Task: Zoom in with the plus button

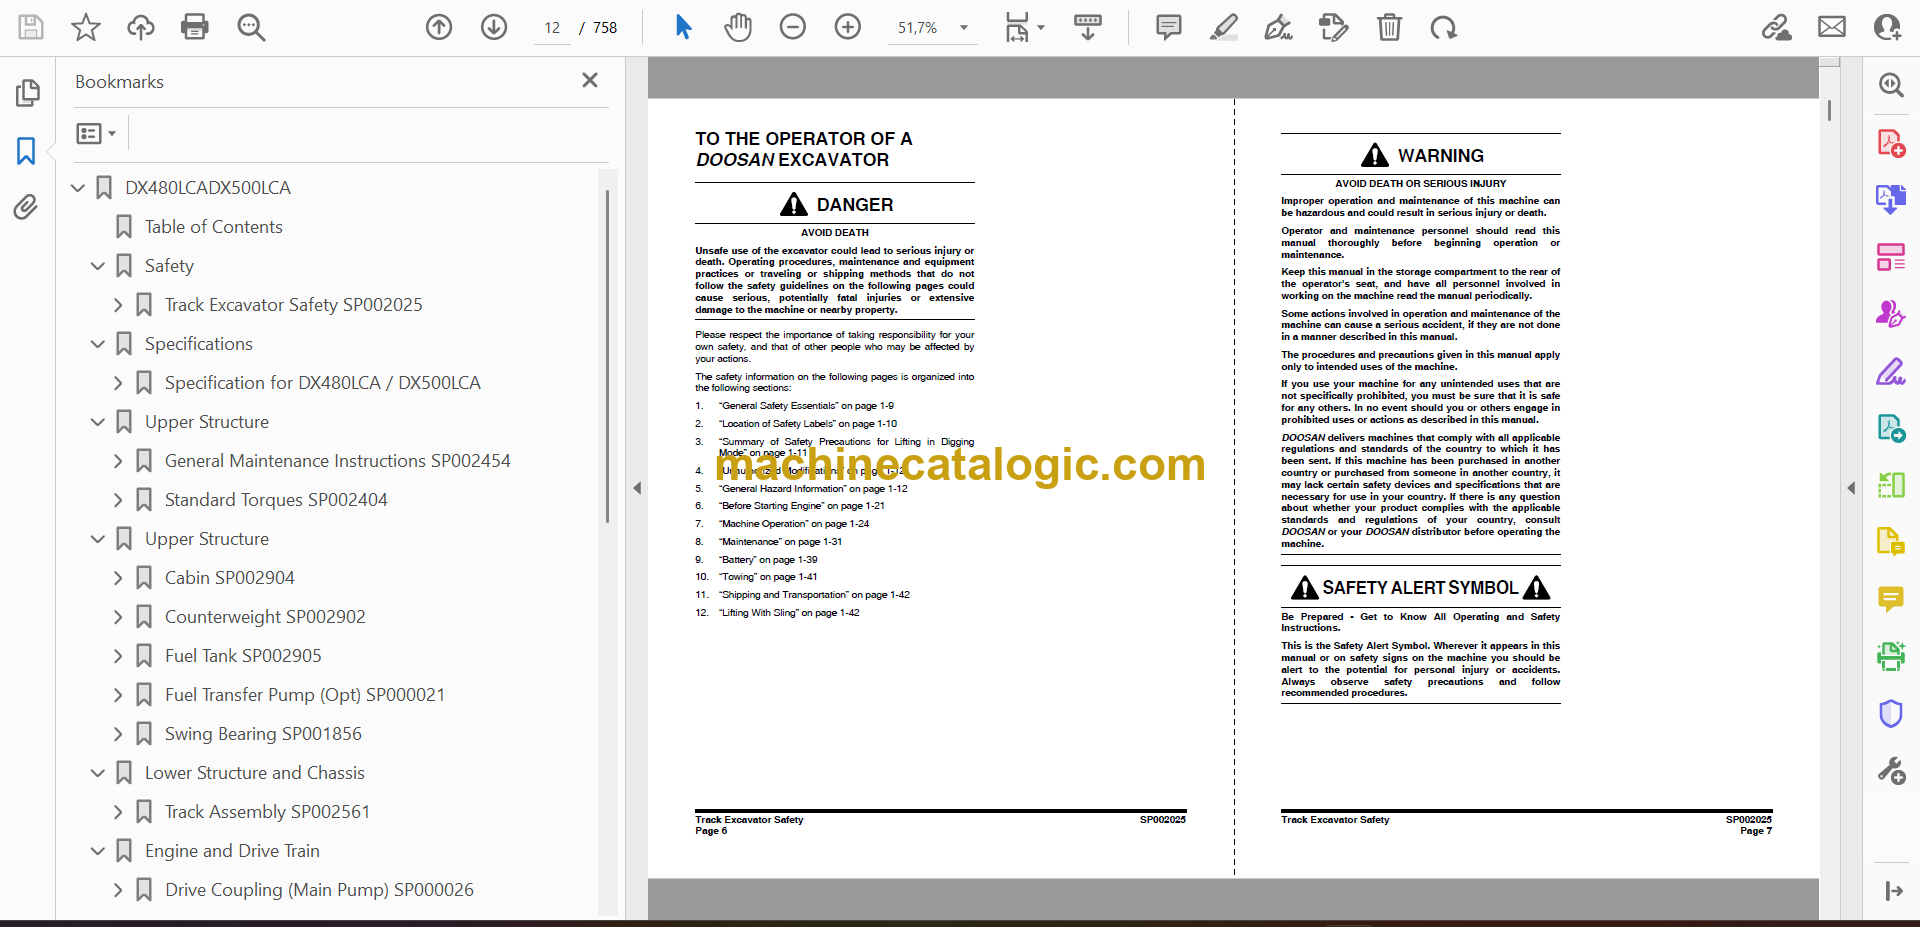Action: [848, 27]
